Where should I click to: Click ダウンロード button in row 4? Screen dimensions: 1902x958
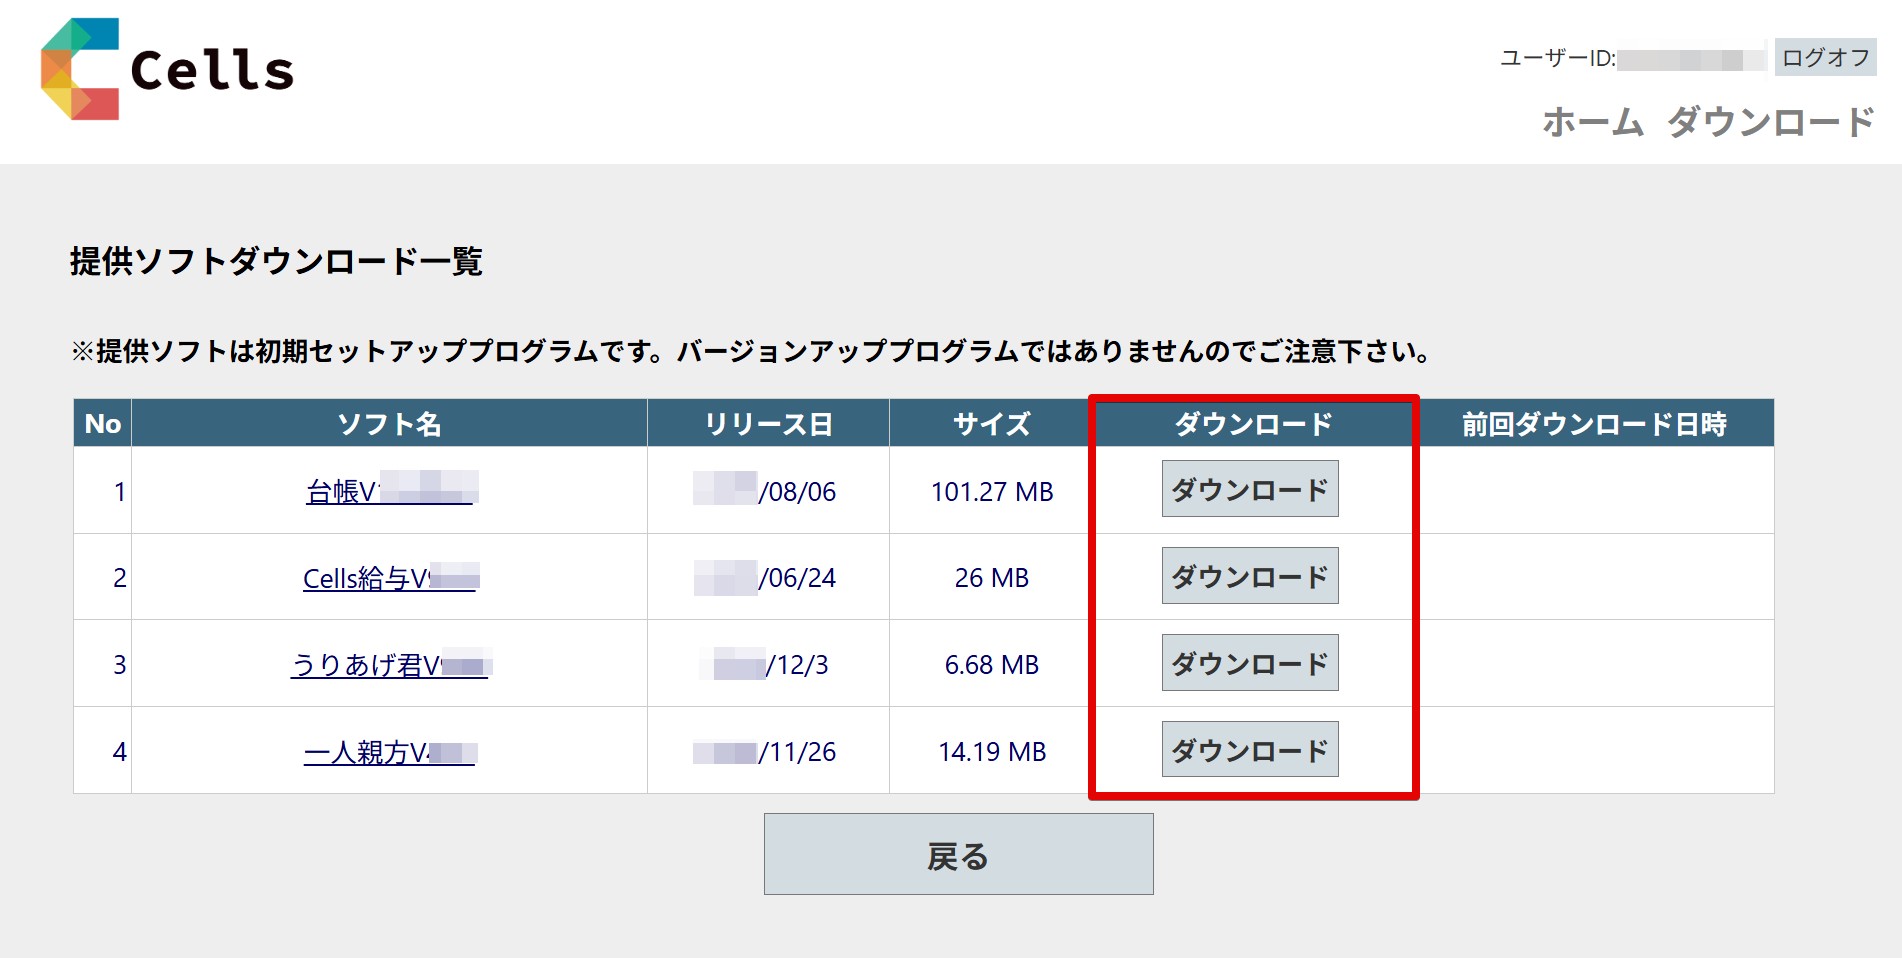[x=1249, y=750]
